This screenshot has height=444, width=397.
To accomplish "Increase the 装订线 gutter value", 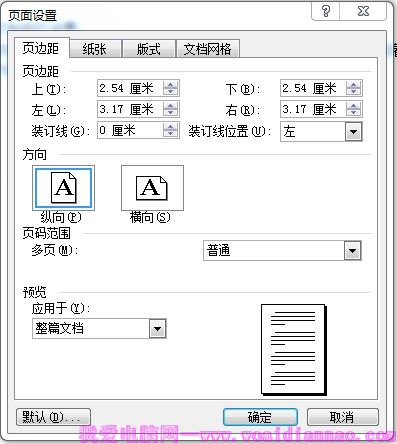I will coord(171,126).
